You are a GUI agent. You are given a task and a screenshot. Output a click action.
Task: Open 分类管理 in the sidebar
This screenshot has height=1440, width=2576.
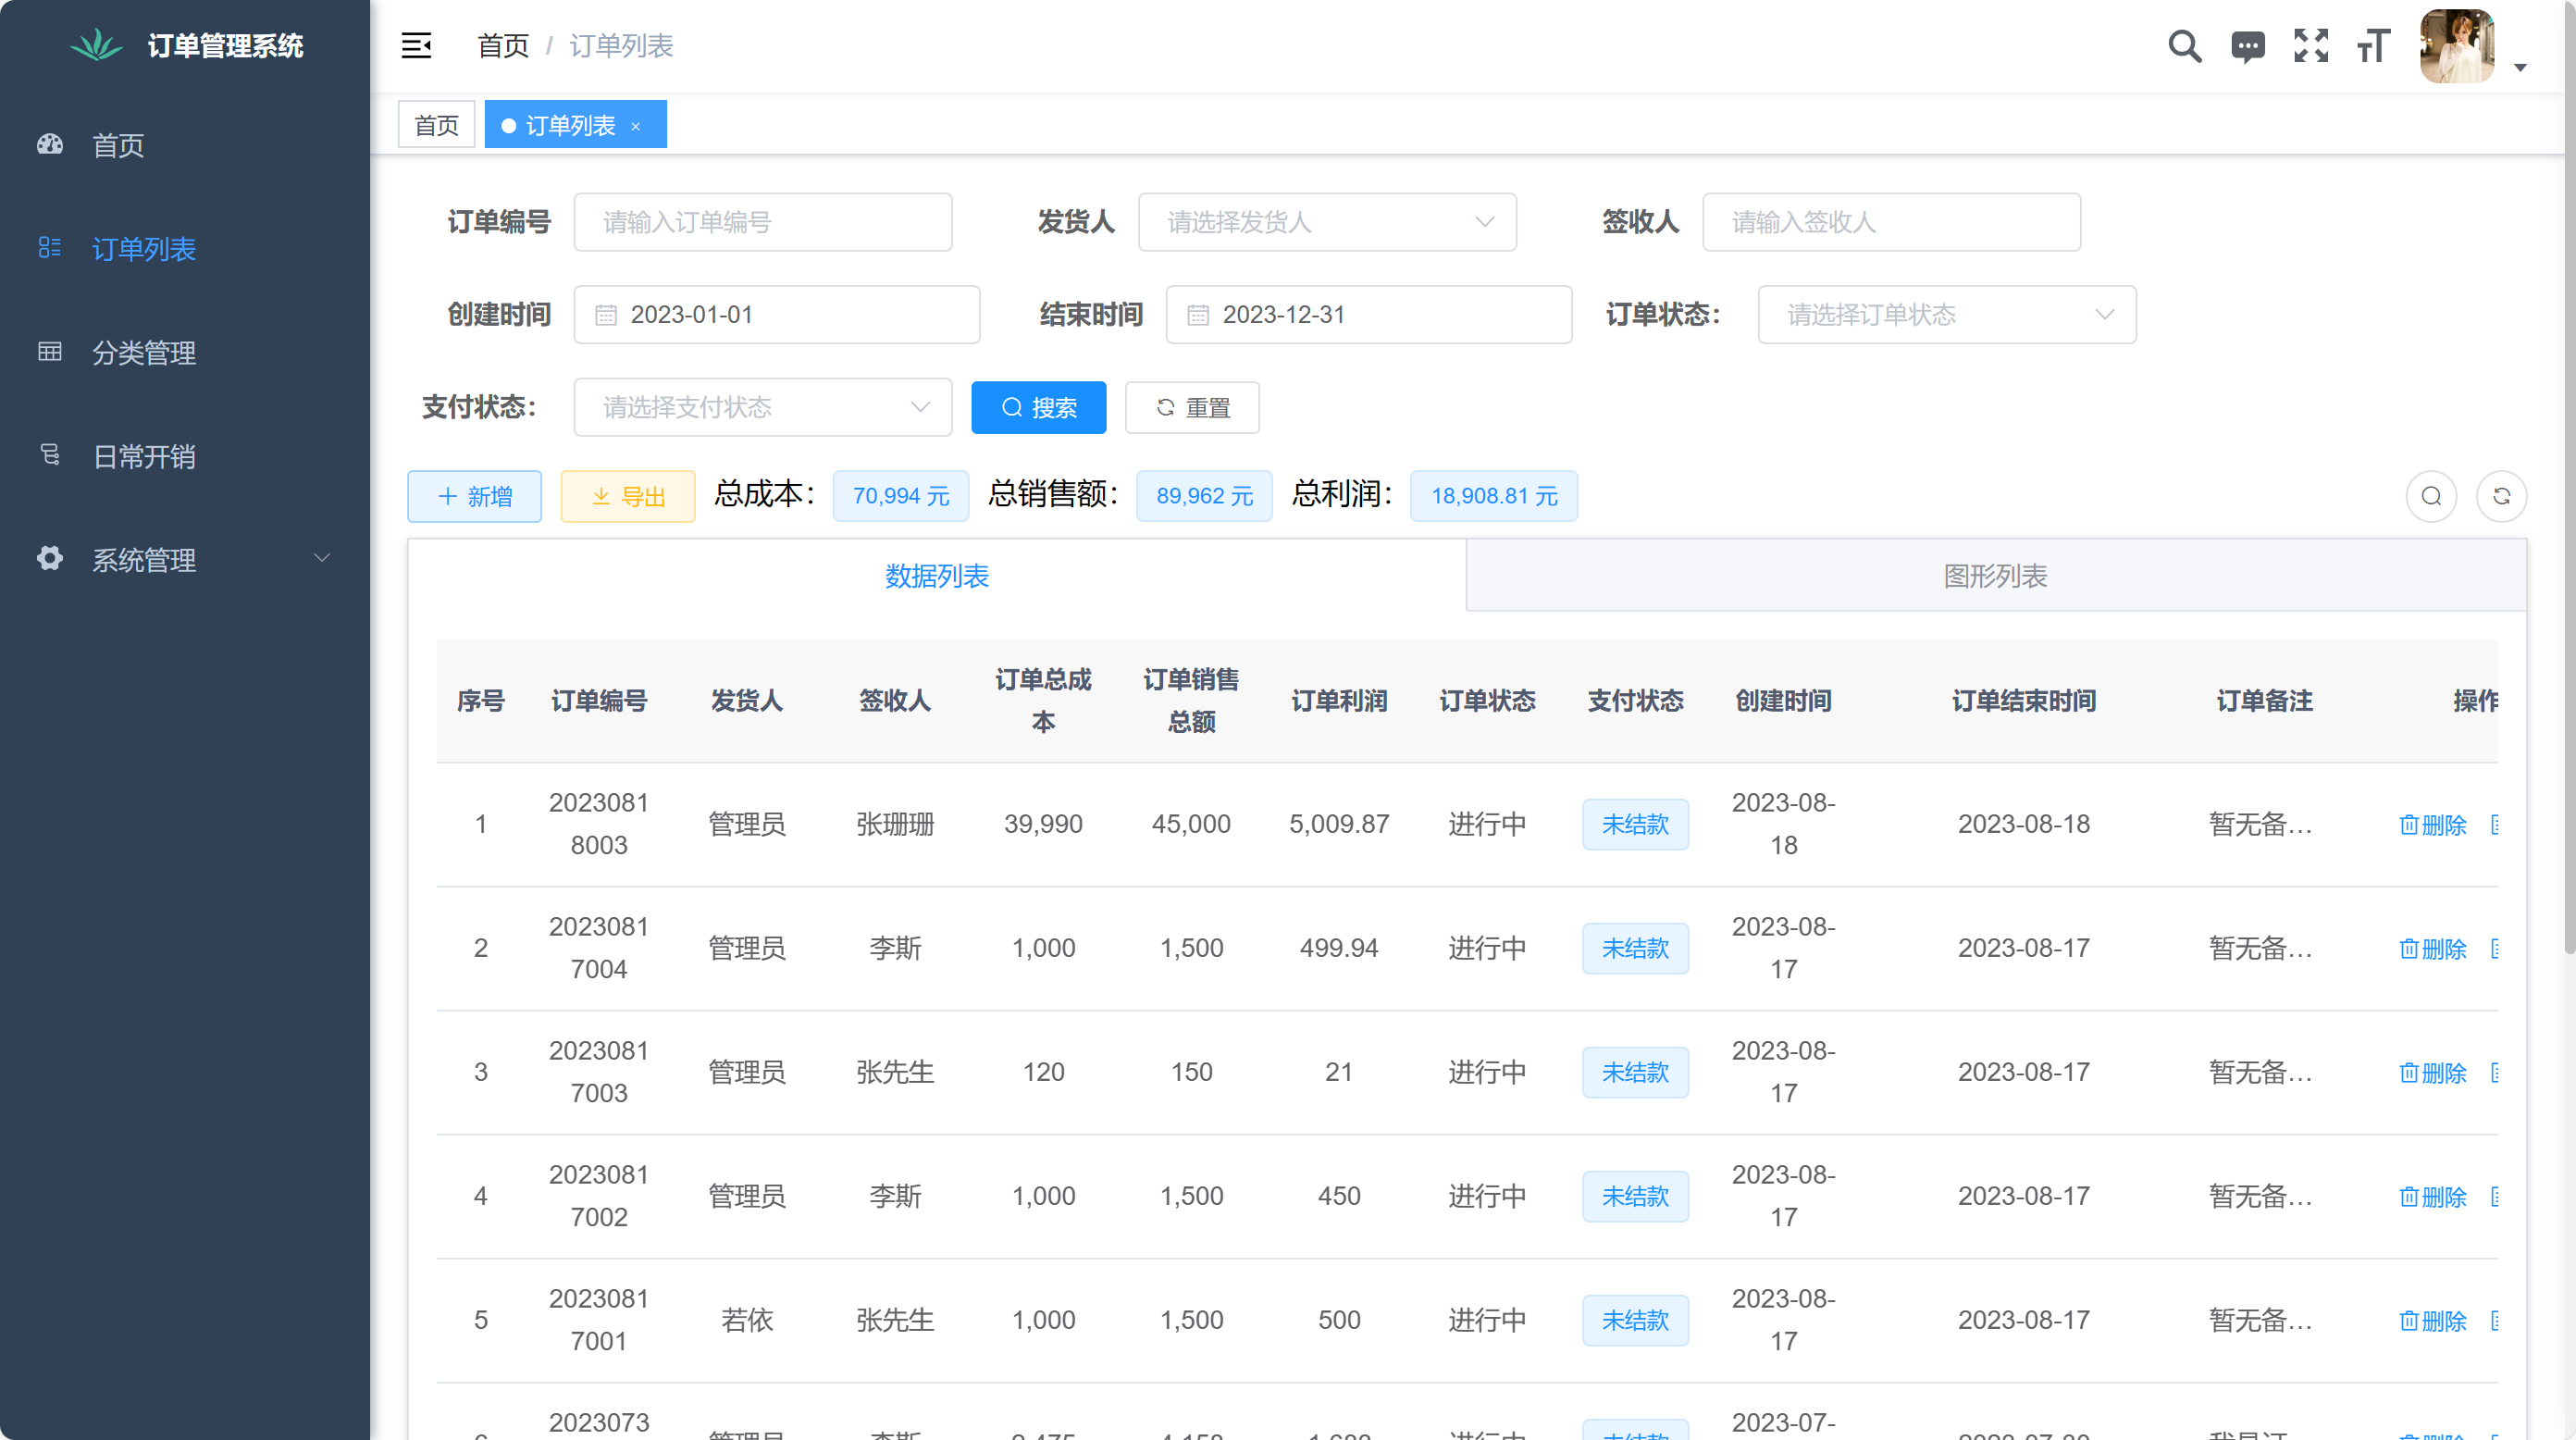[185, 353]
